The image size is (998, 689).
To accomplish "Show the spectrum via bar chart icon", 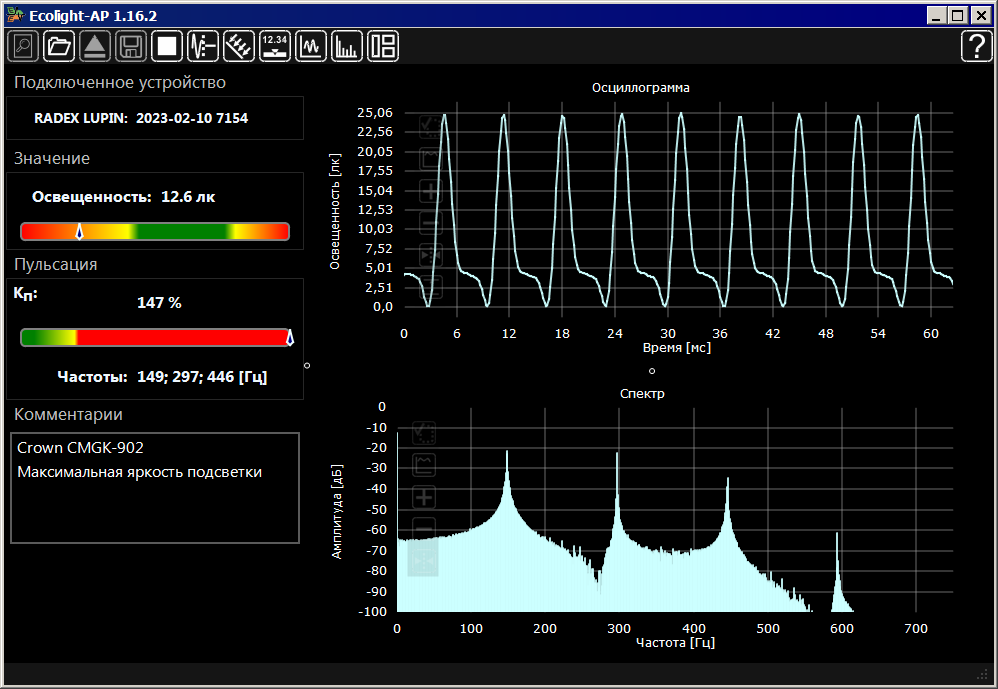I will click(347, 46).
